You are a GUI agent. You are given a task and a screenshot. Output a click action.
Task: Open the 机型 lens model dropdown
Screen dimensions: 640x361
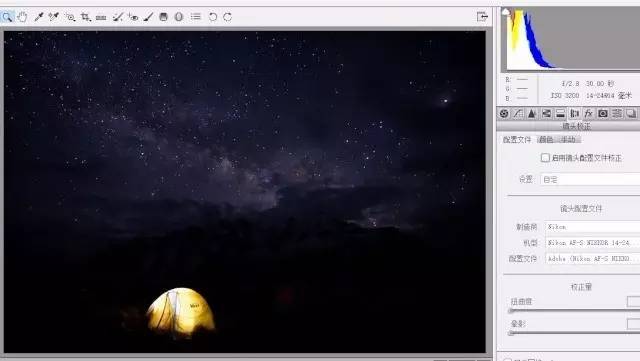click(592, 243)
